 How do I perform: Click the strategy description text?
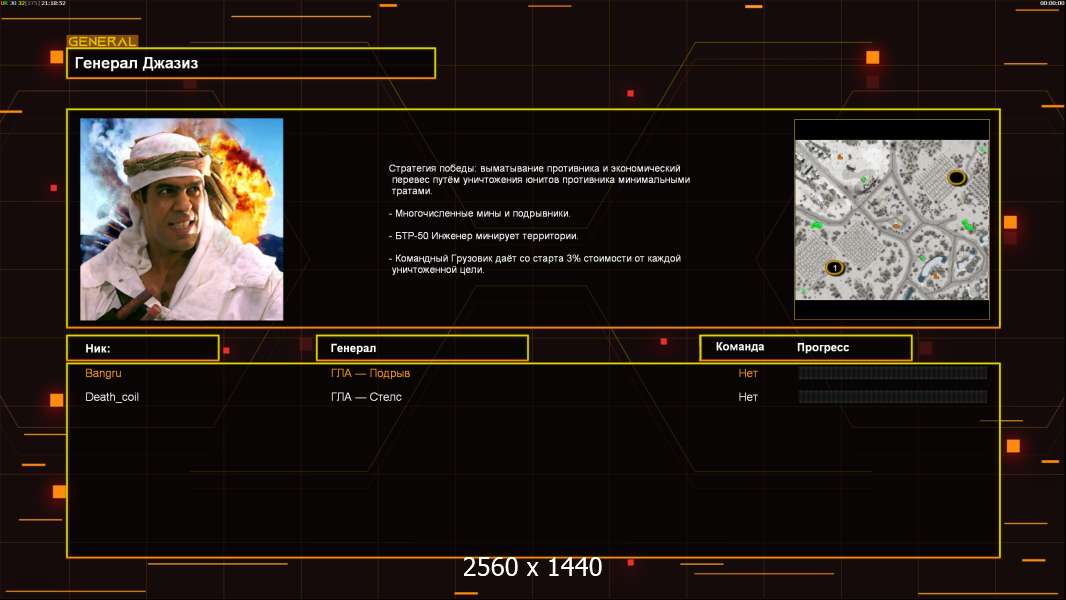[539, 219]
